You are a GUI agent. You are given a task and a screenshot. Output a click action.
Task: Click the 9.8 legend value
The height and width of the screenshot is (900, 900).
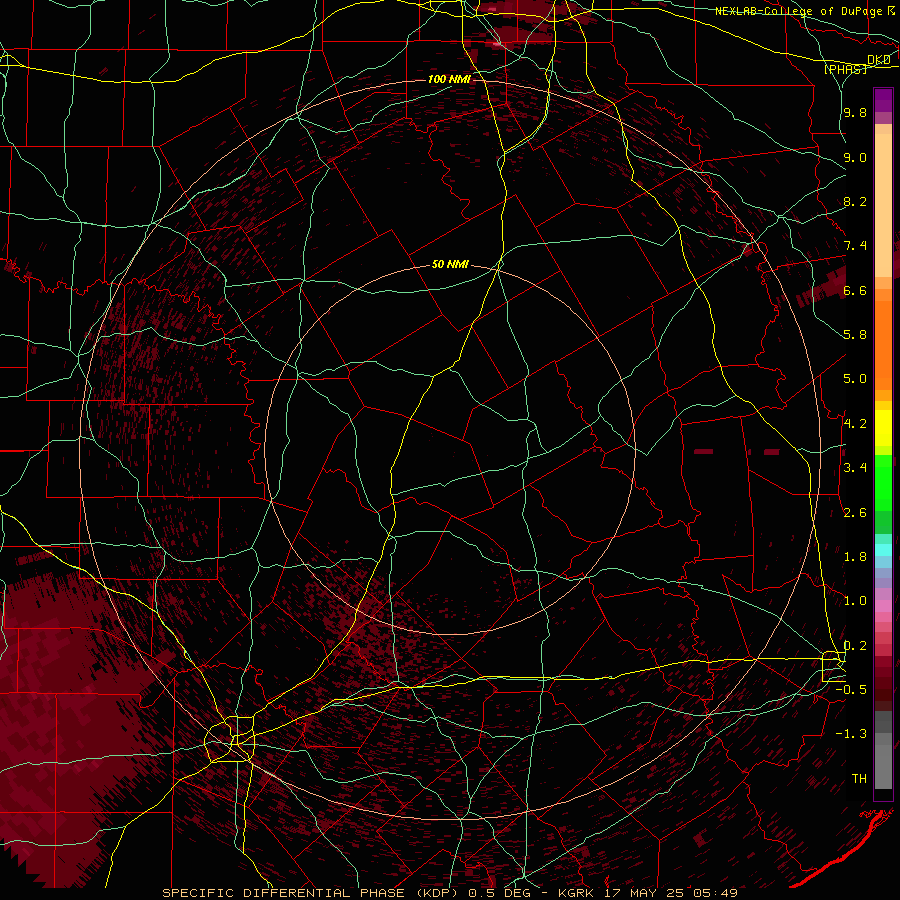click(855, 112)
